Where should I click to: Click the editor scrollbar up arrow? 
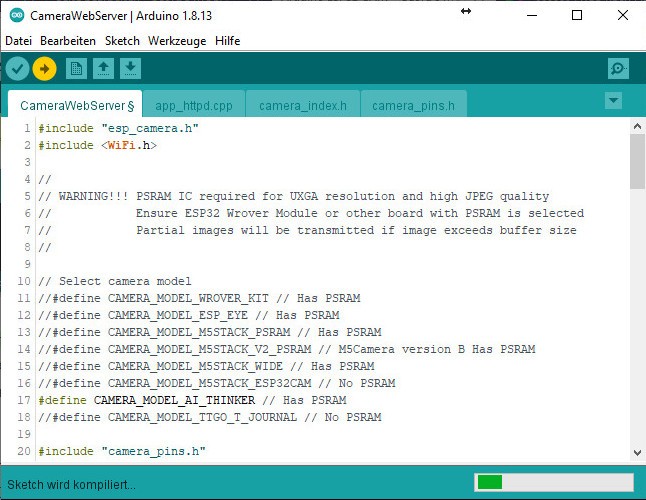637,126
